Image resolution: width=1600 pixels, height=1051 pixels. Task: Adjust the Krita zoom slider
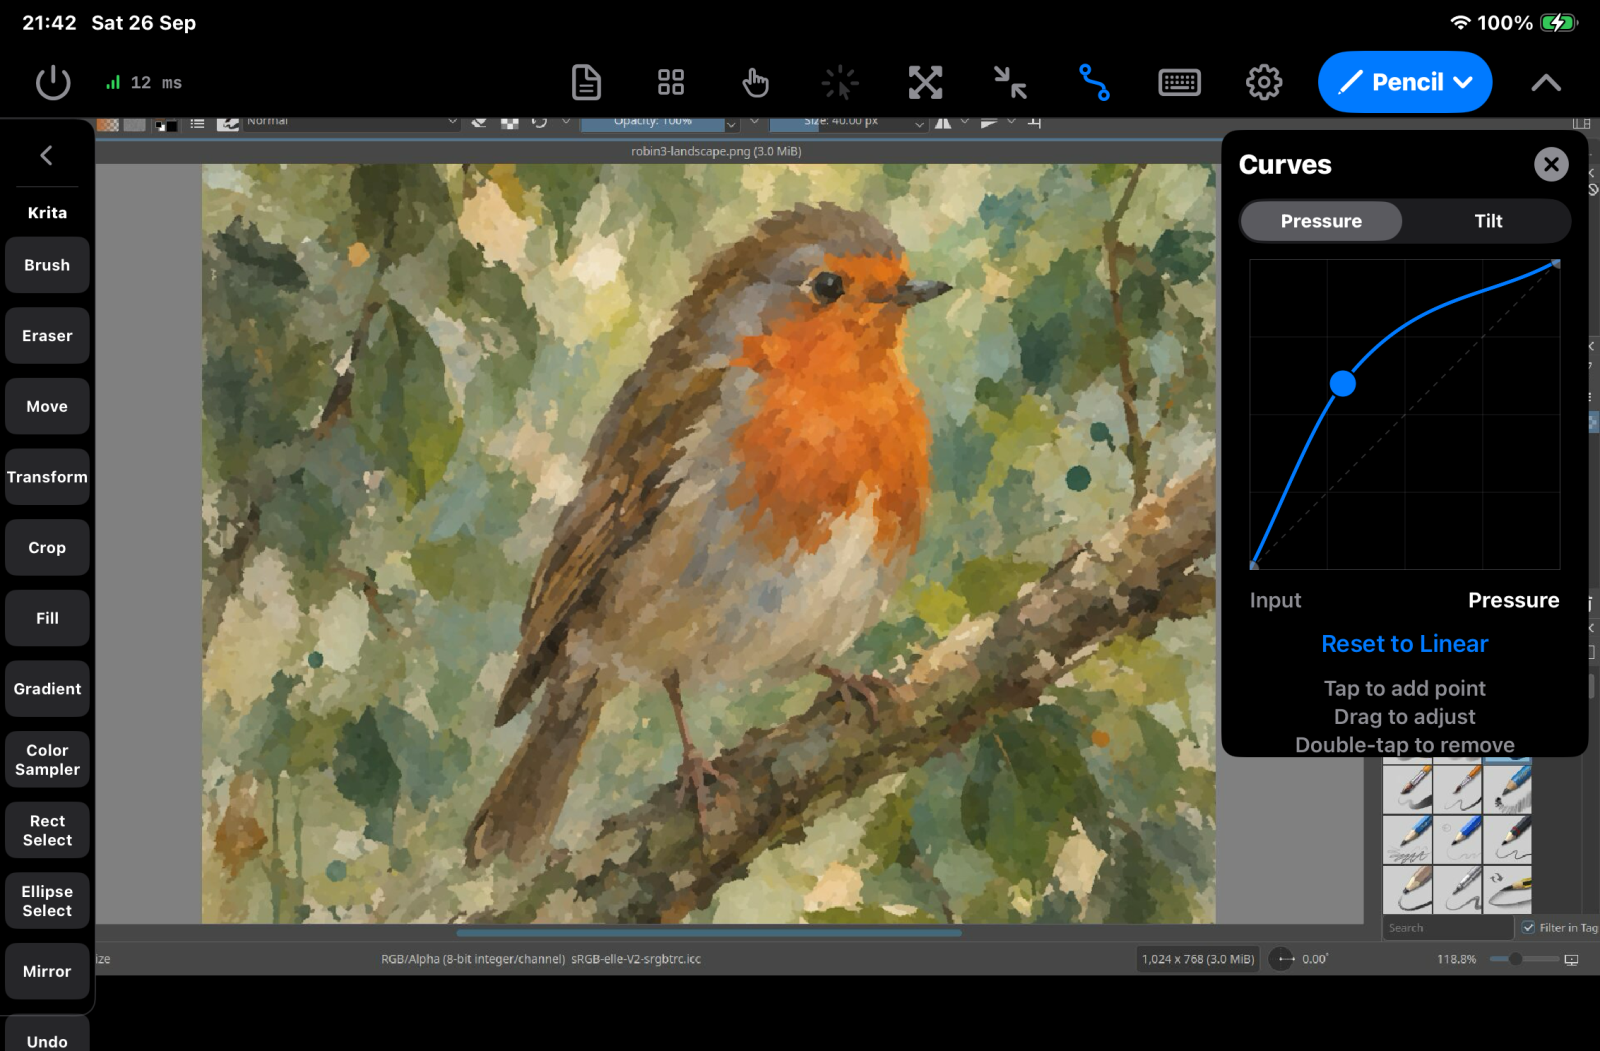pos(1523,959)
